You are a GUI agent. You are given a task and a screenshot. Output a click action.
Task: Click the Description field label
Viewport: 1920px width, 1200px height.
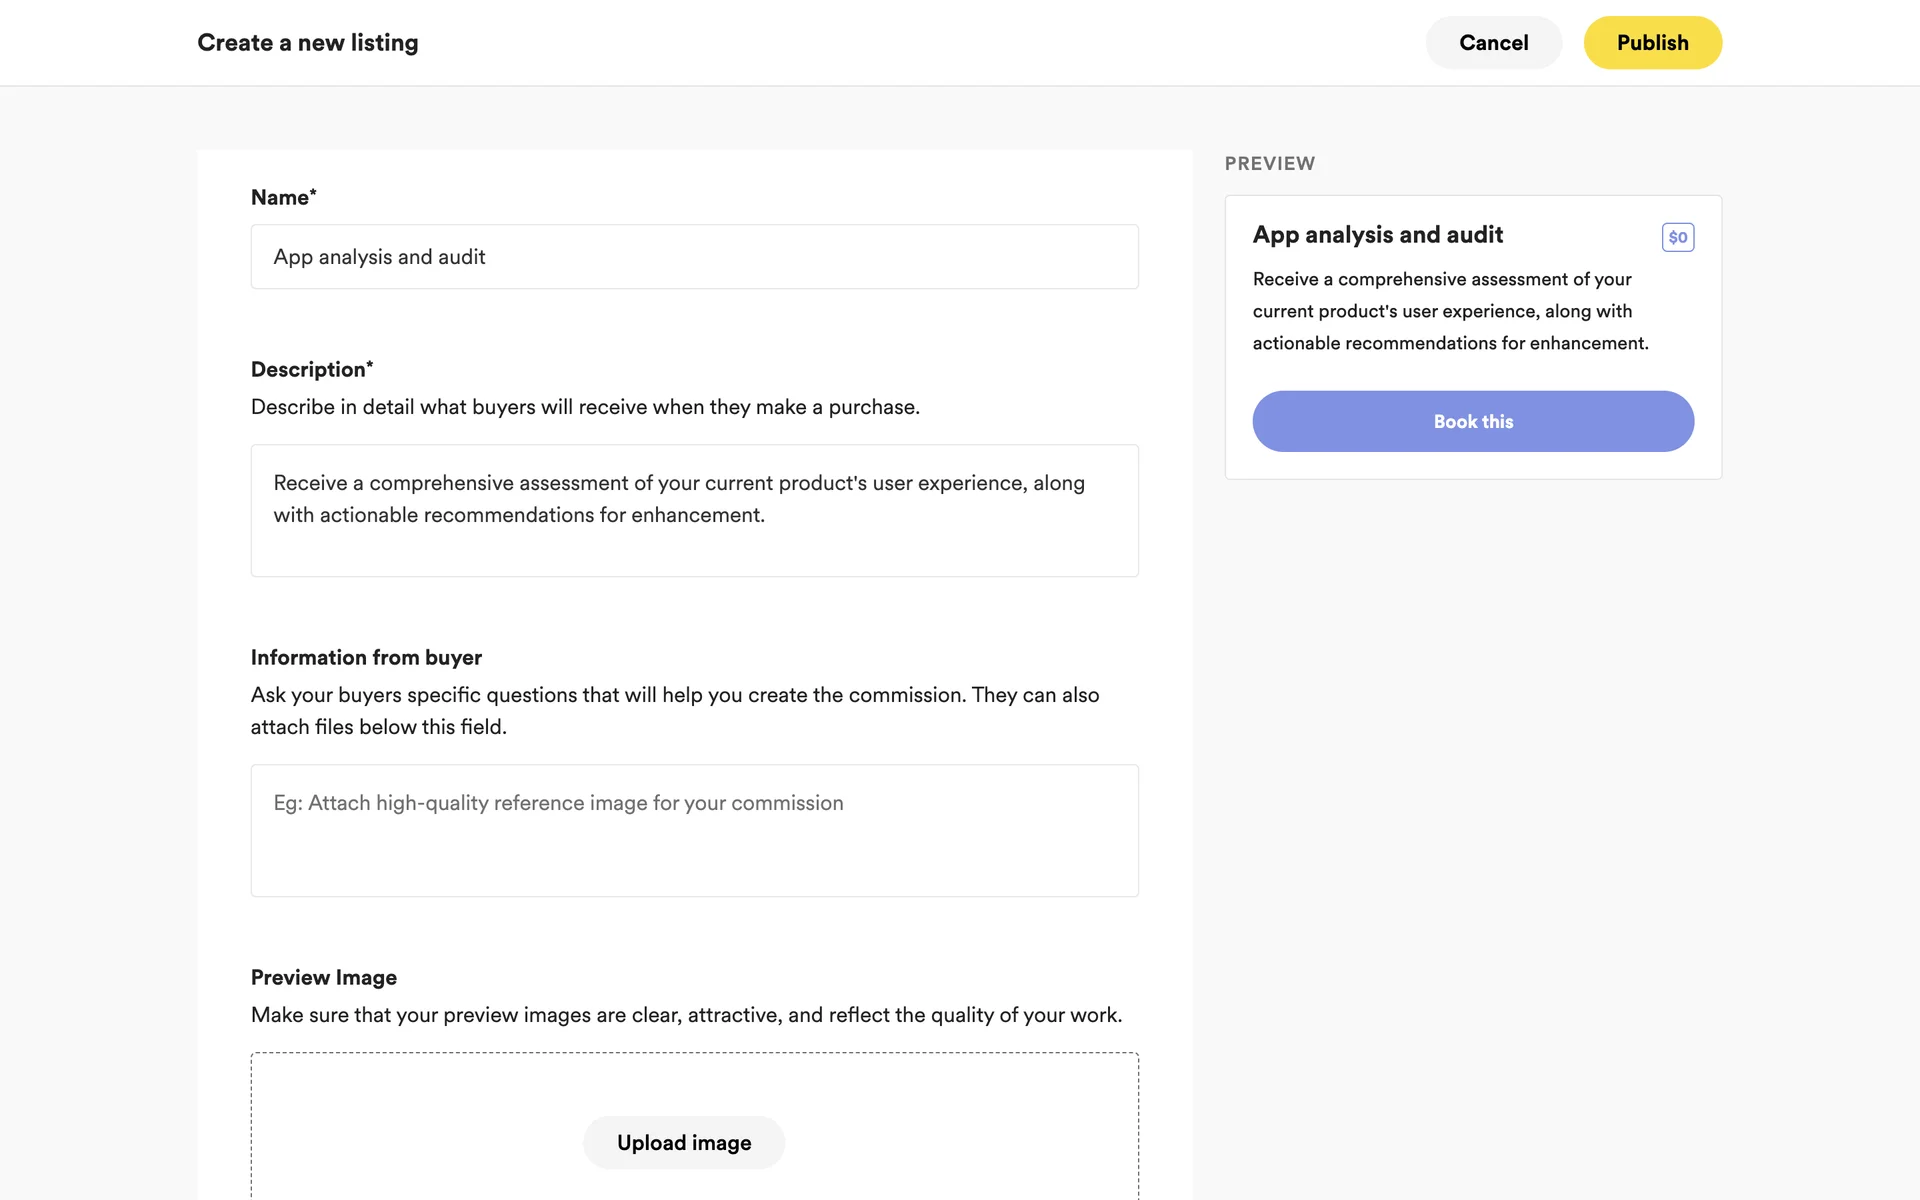click(x=311, y=370)
